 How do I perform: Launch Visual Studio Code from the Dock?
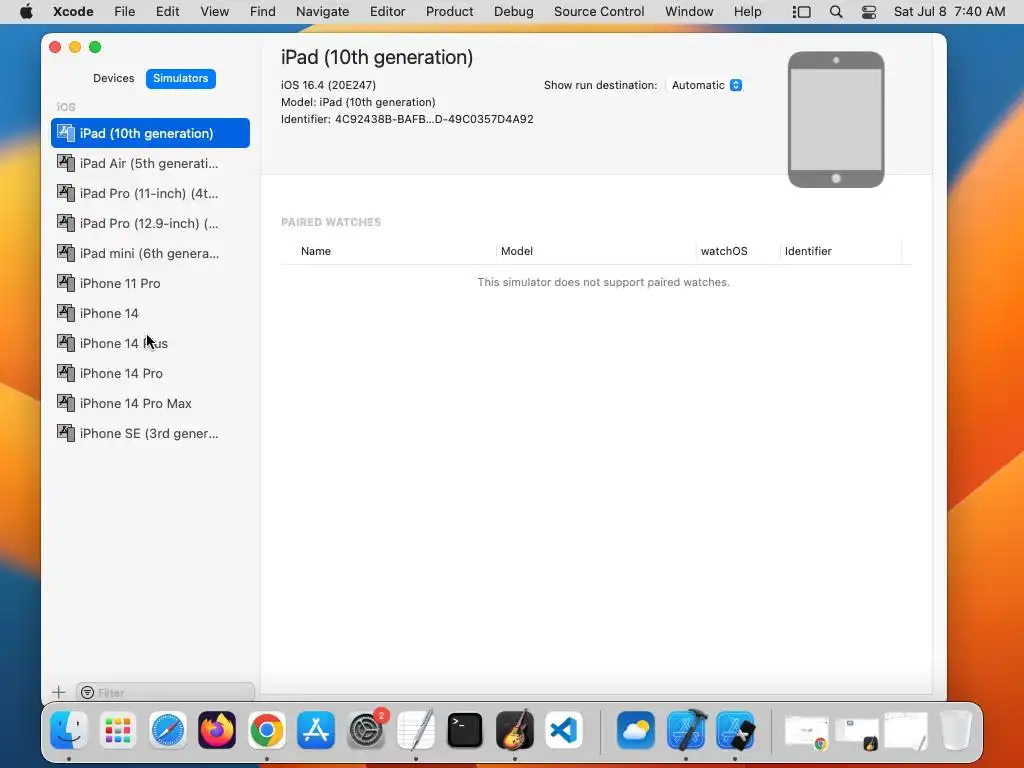click(564, 729)
